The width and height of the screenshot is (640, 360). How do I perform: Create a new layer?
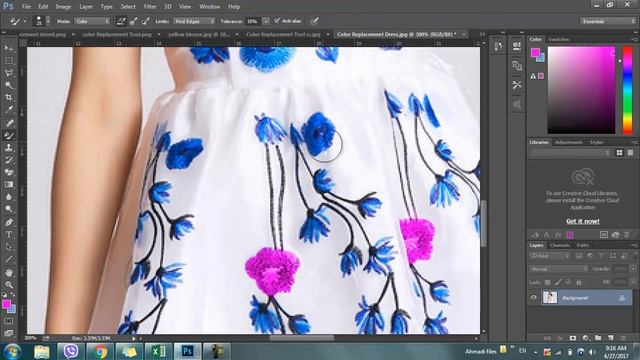point(611,338)
